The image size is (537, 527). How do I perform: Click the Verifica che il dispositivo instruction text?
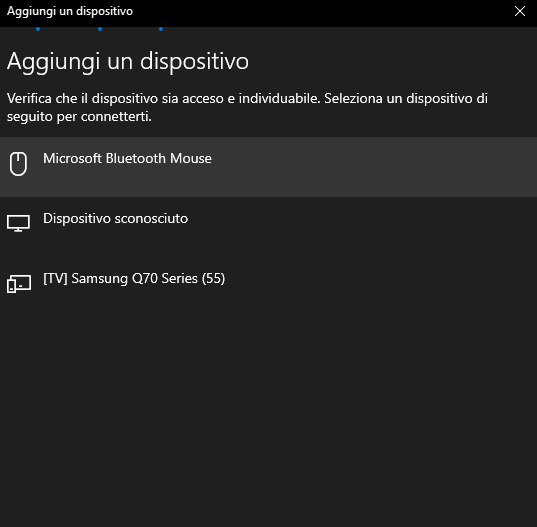(247, 108)
